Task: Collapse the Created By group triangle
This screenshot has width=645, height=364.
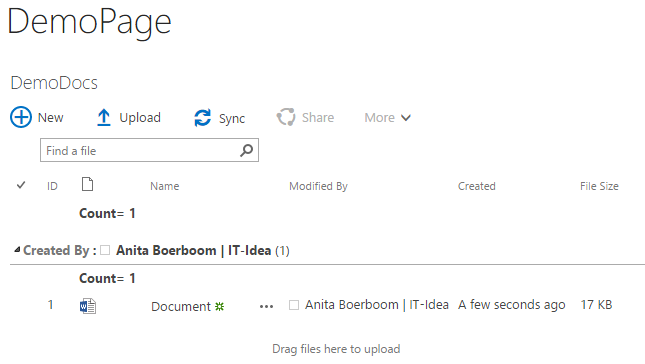Action: (x=17, y=249)
